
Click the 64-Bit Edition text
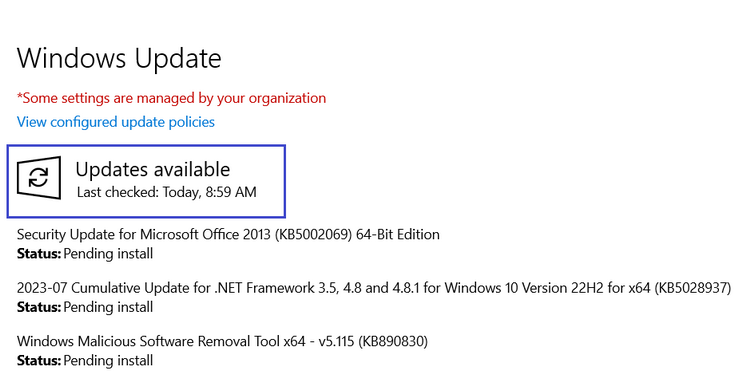point(398,234)
